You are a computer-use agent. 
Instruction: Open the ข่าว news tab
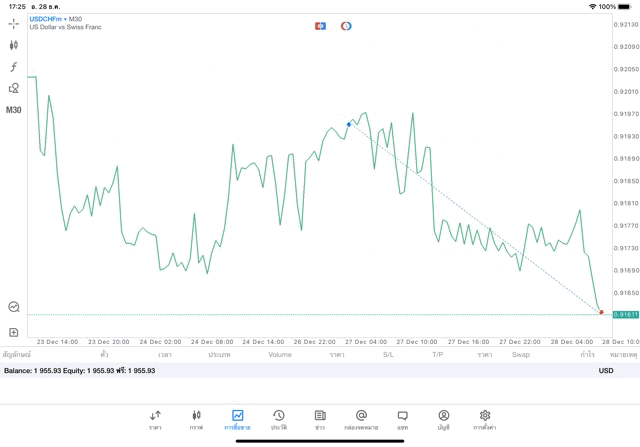coord(319,420)
